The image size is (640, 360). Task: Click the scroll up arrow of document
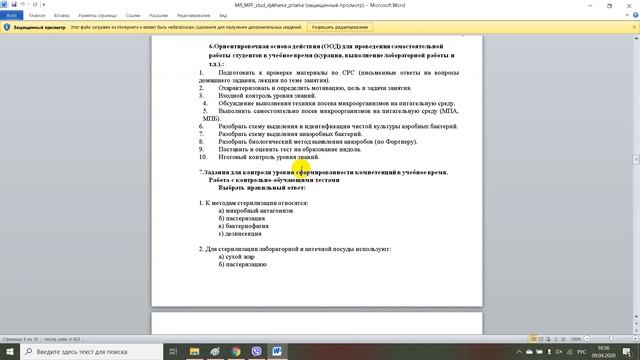pos(636,38)
